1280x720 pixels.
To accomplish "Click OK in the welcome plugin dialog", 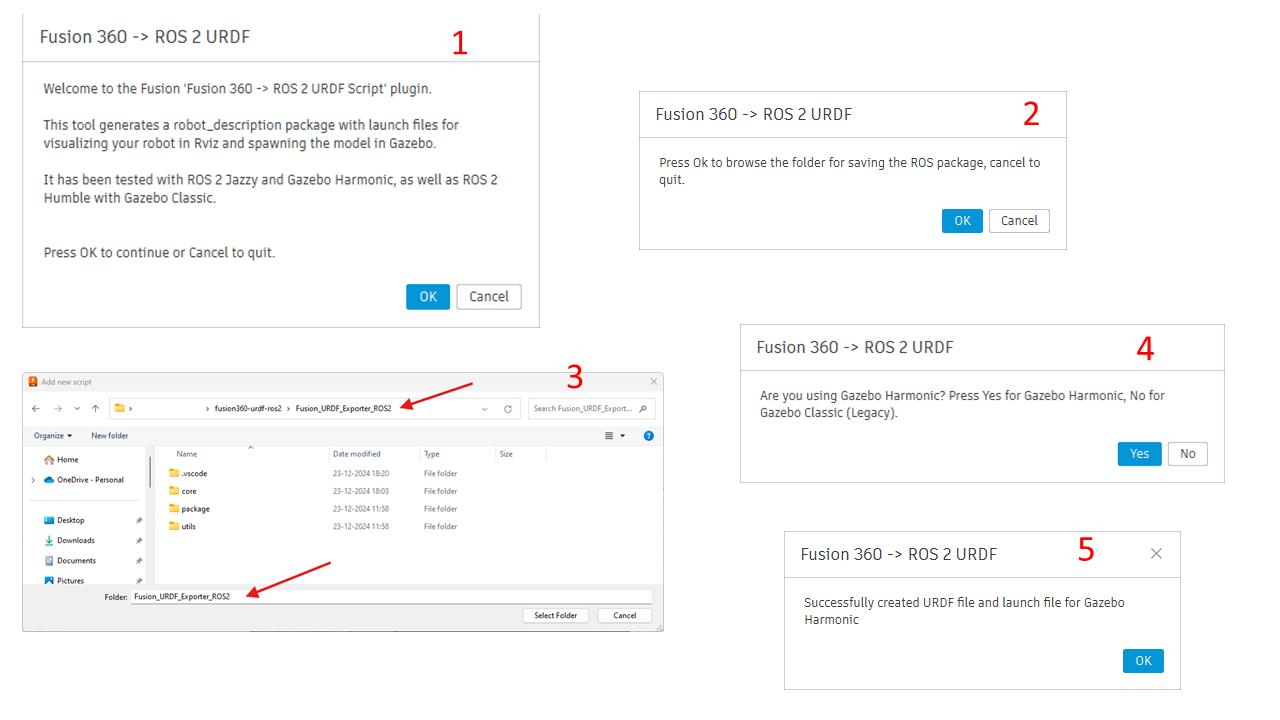I will pos(428,297).
